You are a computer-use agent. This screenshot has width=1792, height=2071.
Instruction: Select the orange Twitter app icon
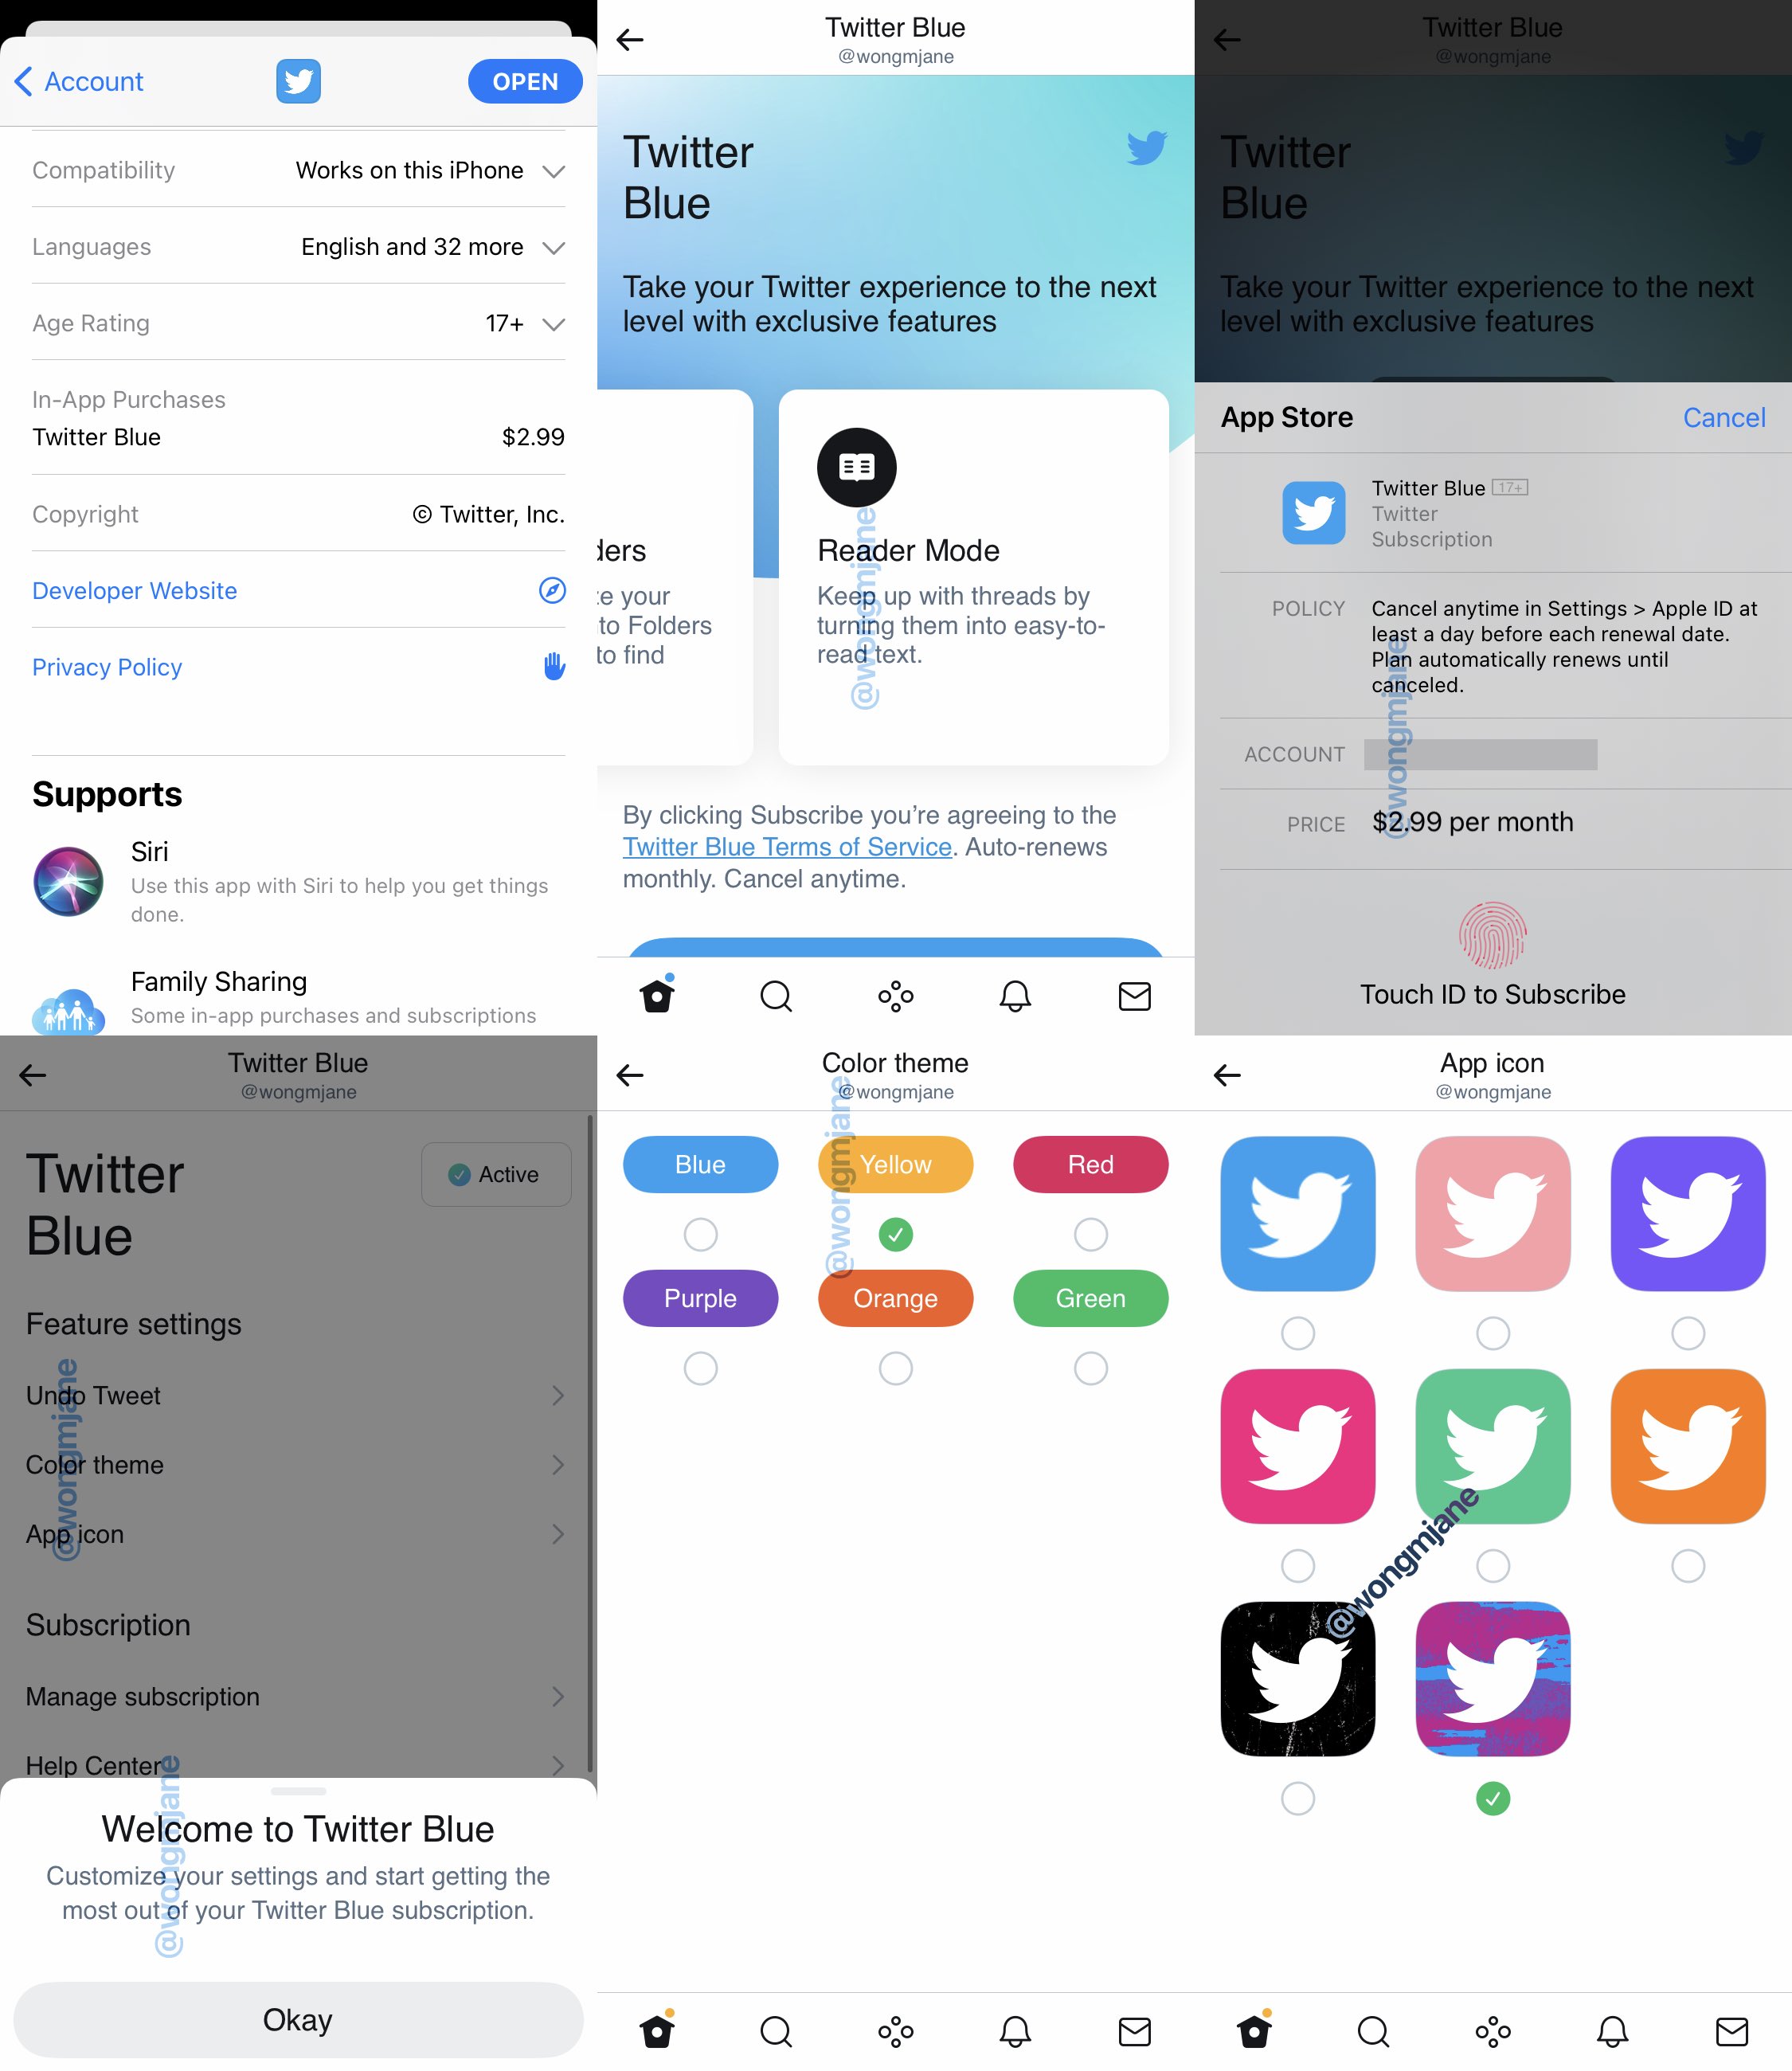(1683, 1444)
